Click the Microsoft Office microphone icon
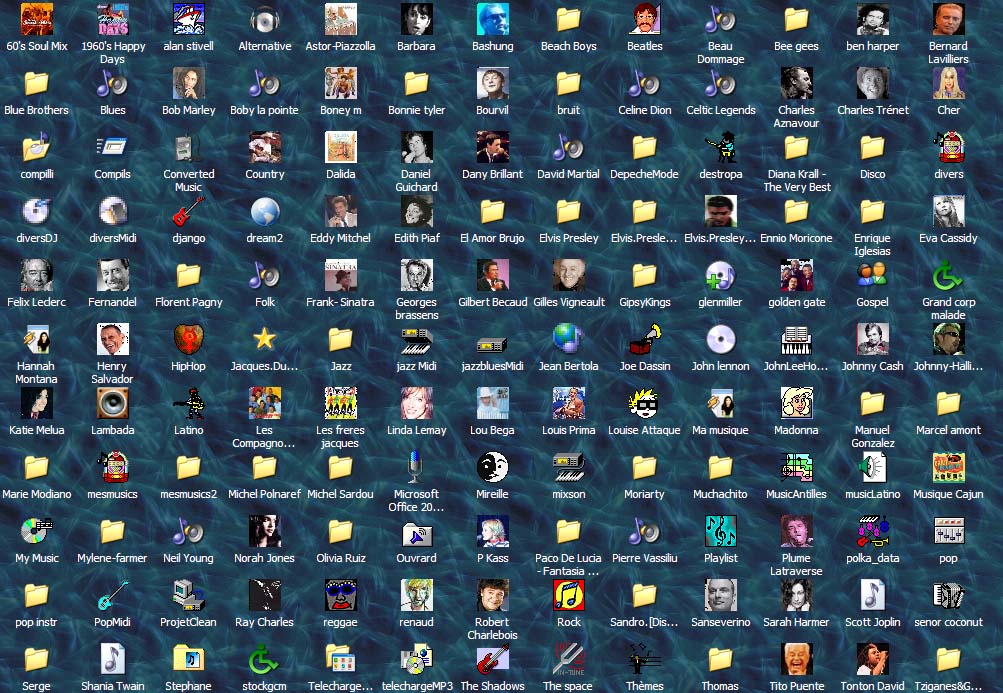Viewport: 1003px width, 693px height. [416, 467]
